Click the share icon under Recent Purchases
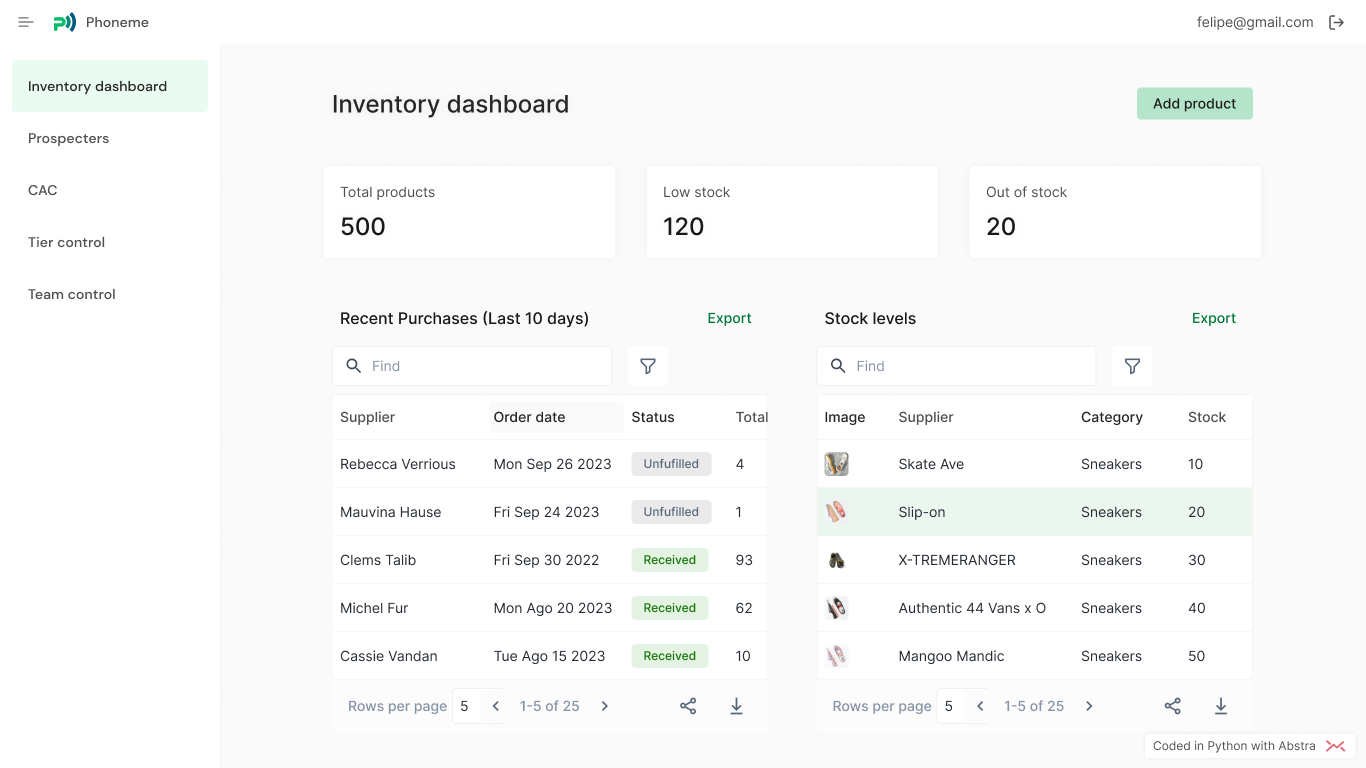 click(x=688, y=705)
